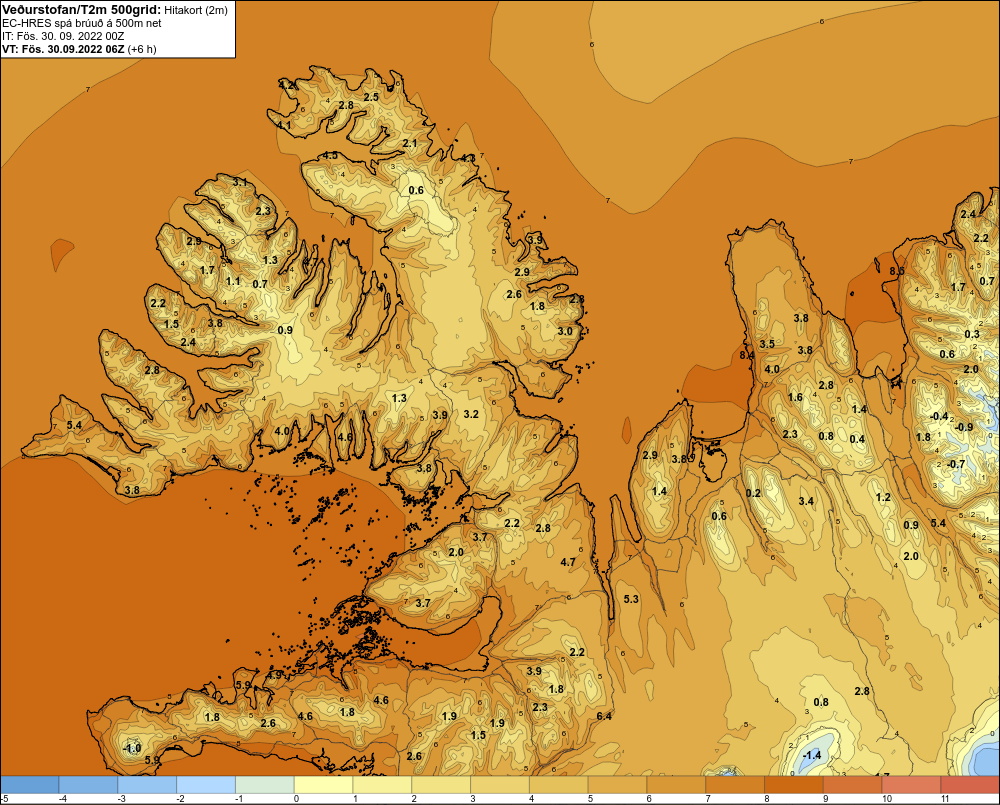Viewport: 1000px width, 805px height.
Task: Click the -1.4 temperature value
Action: [812, 755]
